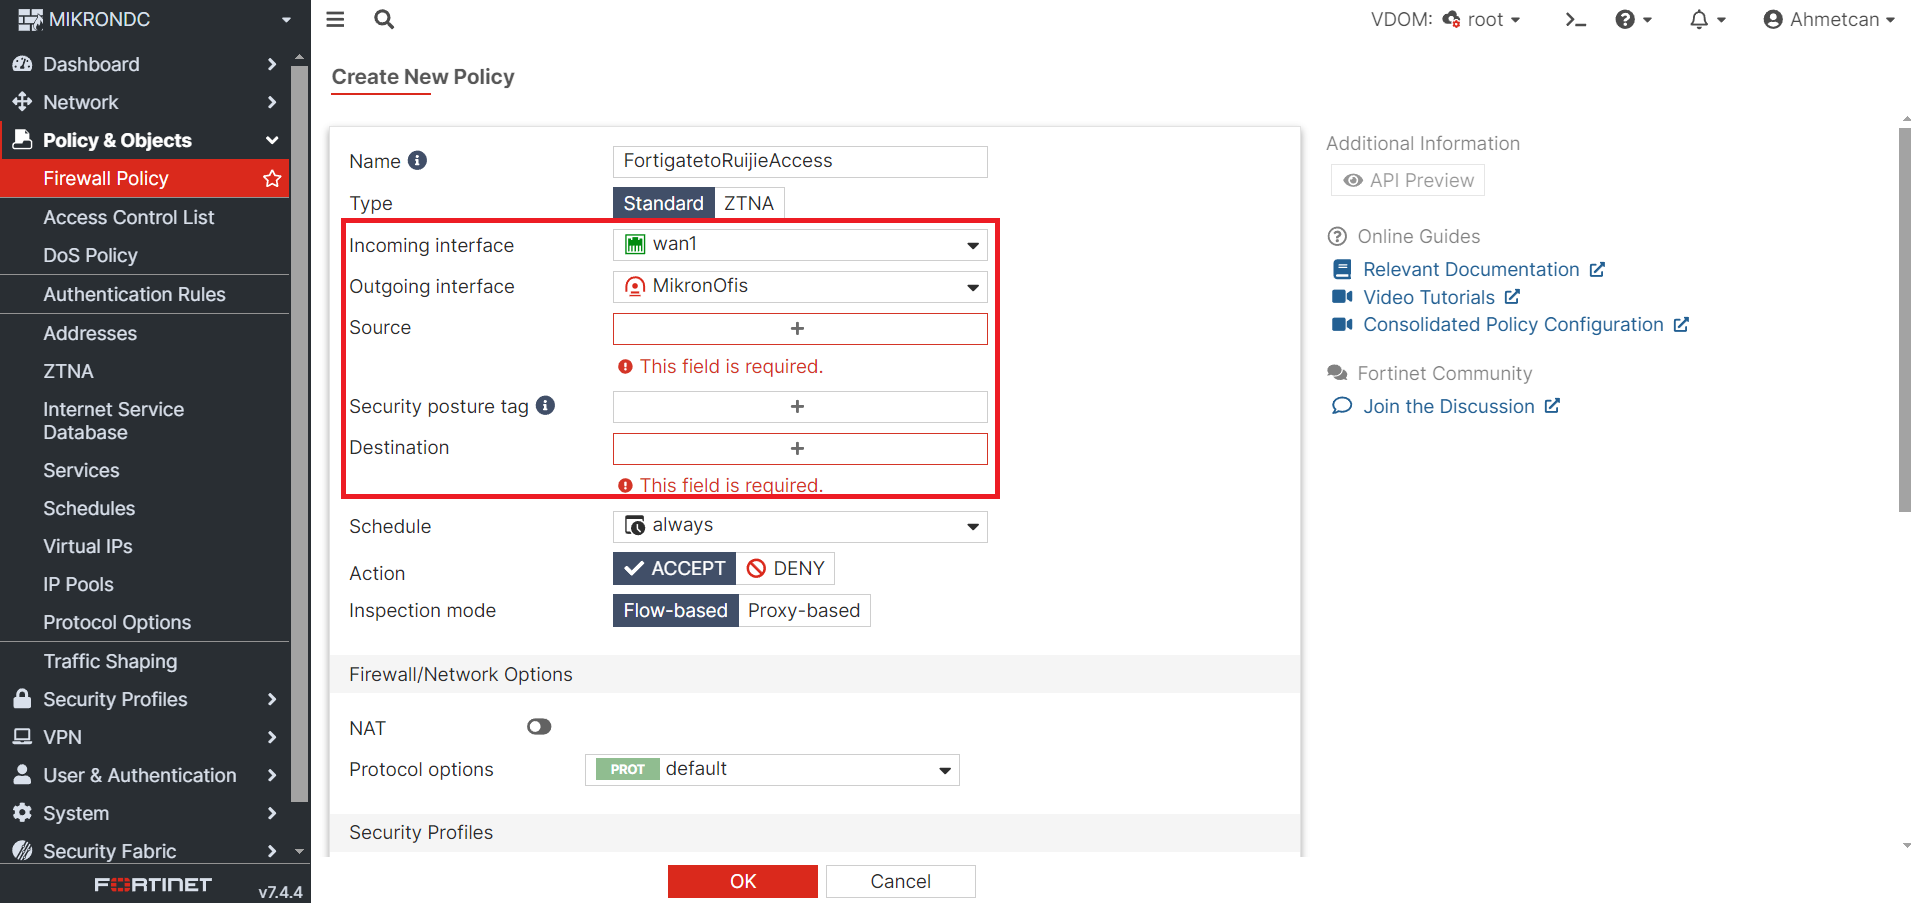Open Video Tutorials link

pyautogui.click(x=1427, y=297)
